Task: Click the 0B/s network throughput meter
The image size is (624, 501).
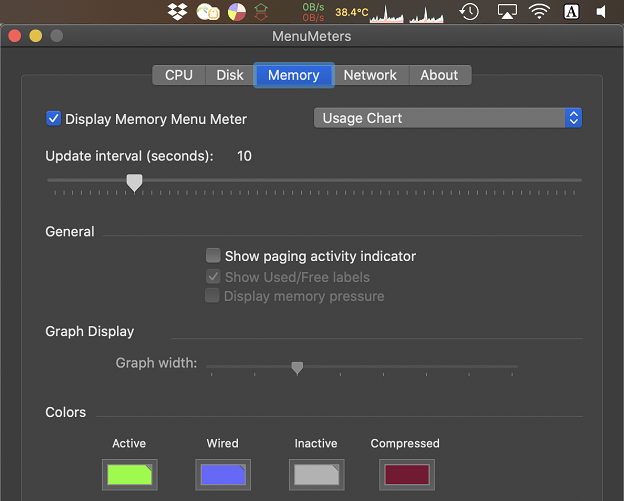Action: 313,12
